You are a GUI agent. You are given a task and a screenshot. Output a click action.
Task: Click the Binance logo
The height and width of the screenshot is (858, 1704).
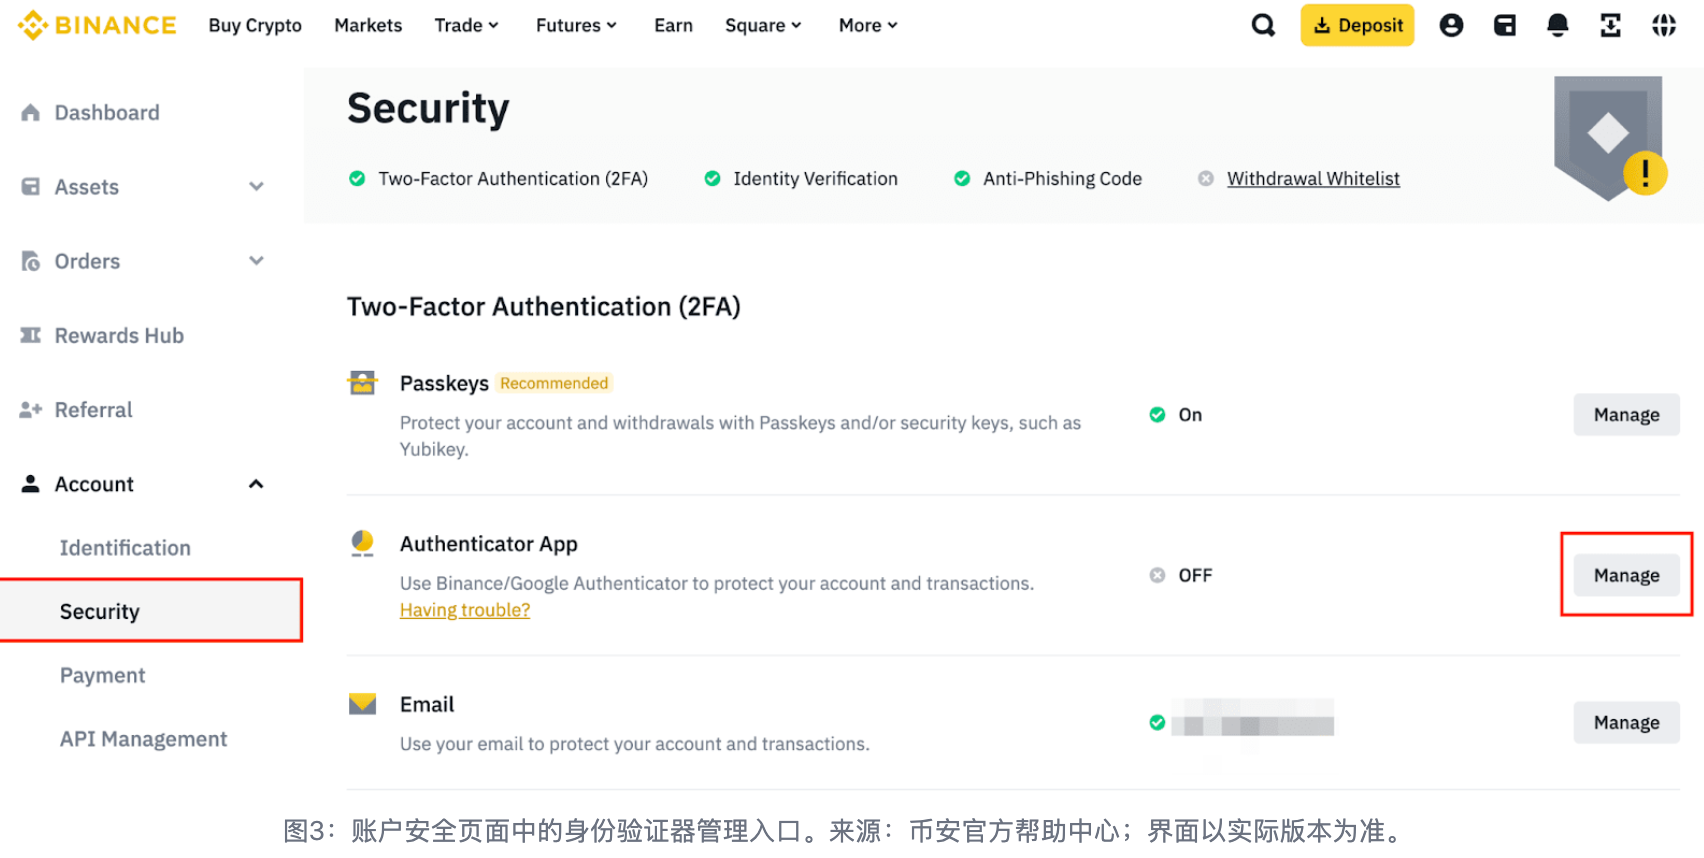point(97,25)
